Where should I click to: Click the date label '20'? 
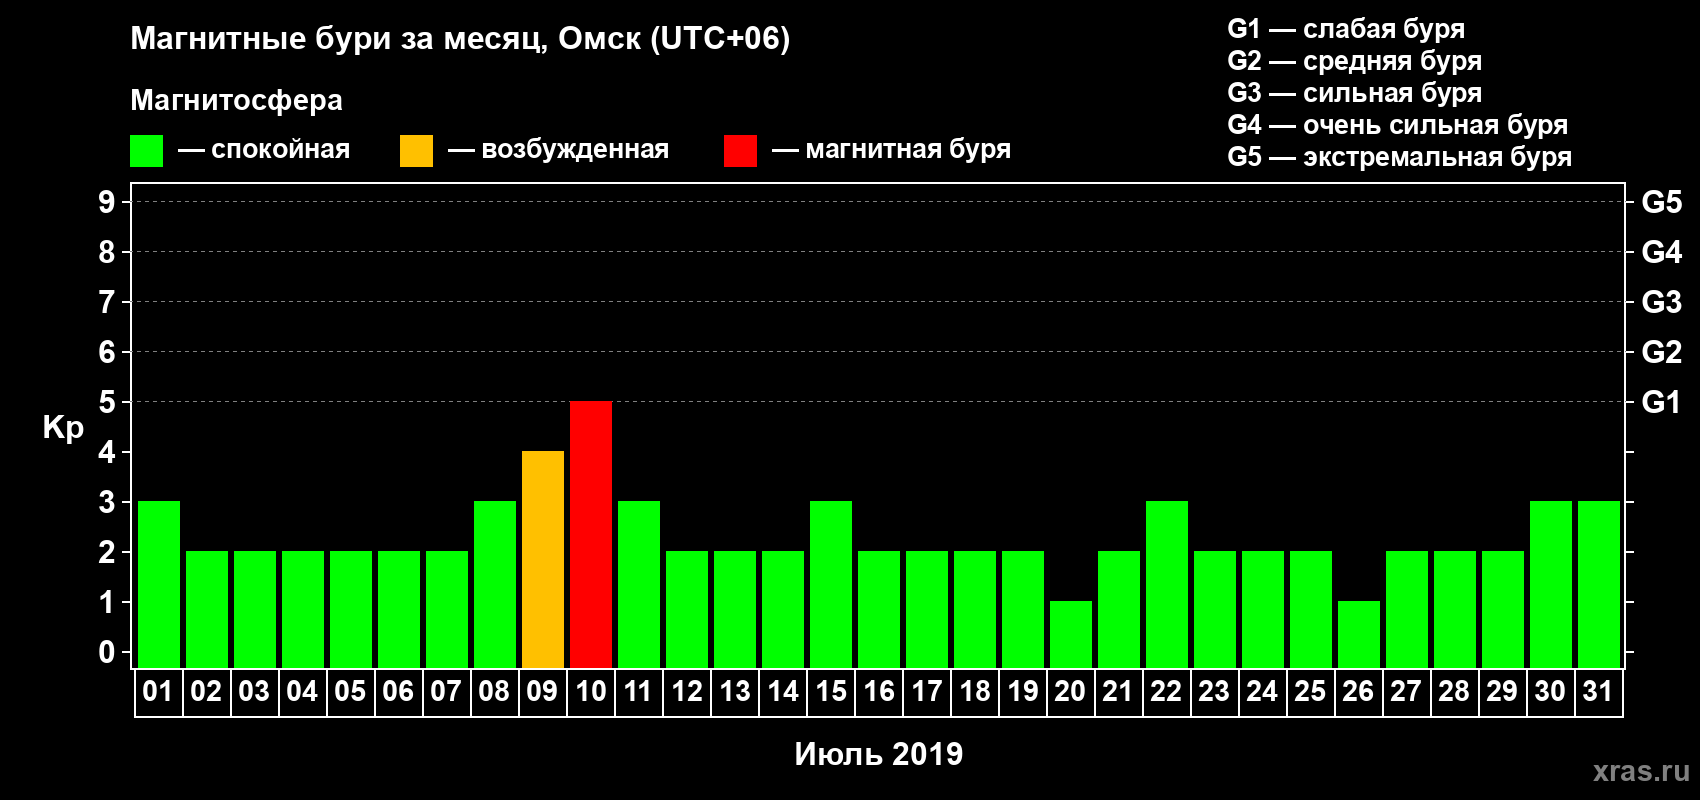[1070, 691]
